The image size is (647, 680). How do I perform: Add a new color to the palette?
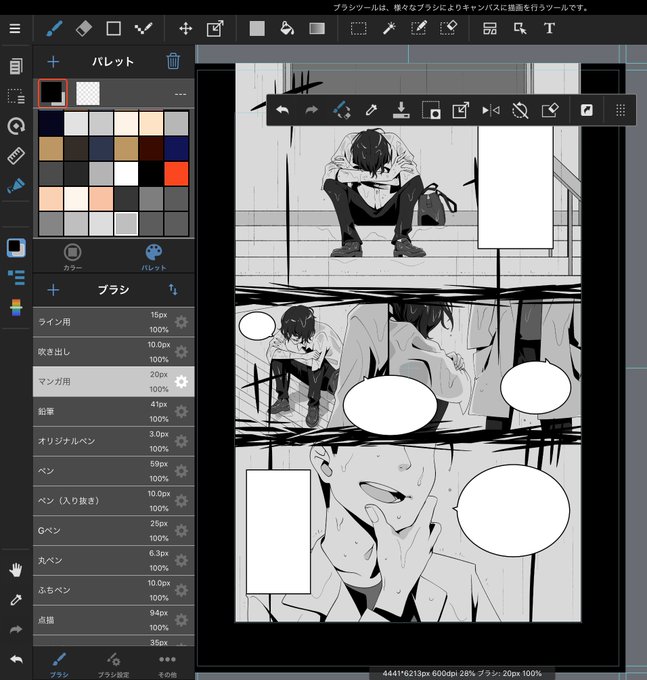53,62
